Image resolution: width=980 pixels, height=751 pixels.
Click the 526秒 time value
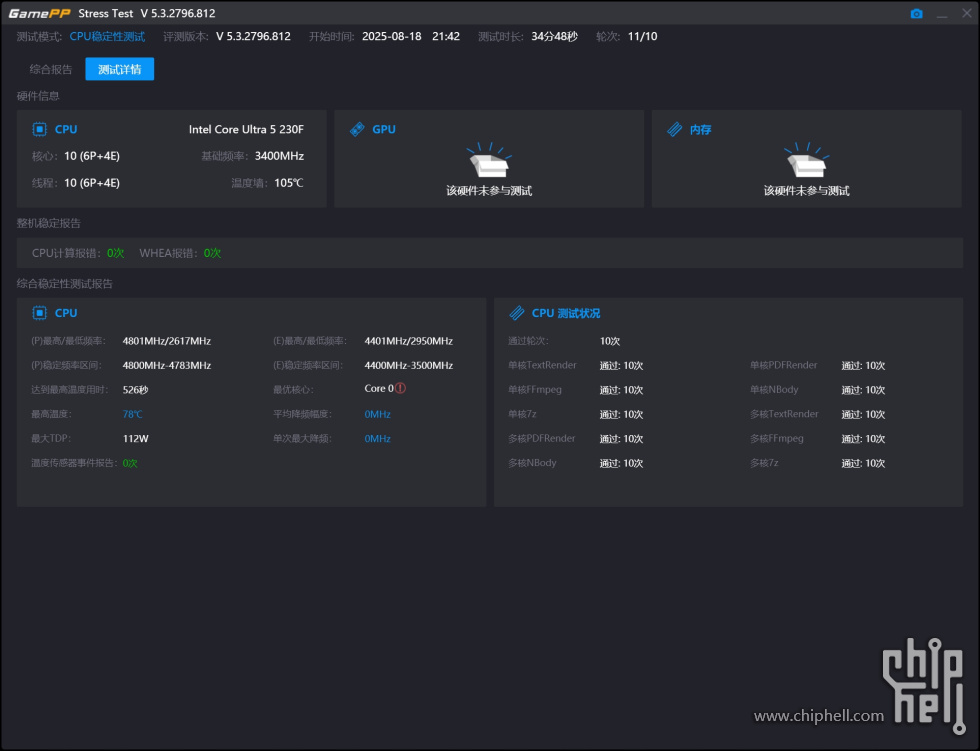pos(136,389)
